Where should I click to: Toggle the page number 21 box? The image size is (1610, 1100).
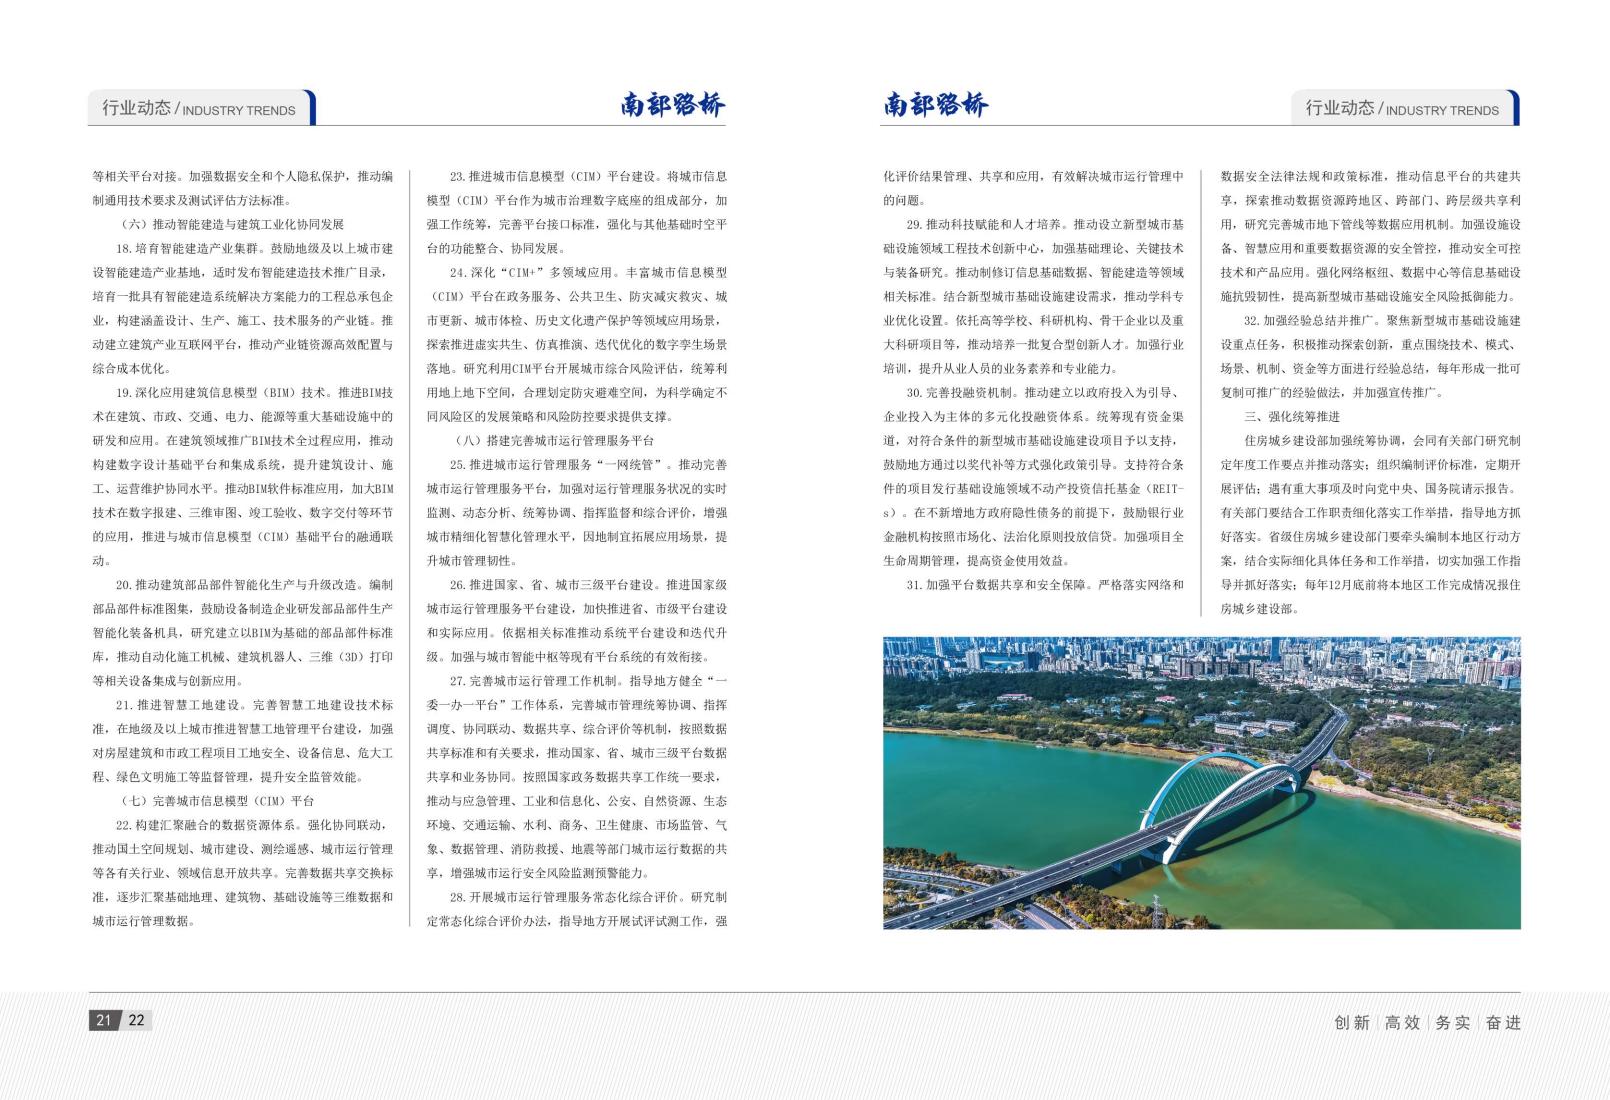click(x=102, y=1021)
